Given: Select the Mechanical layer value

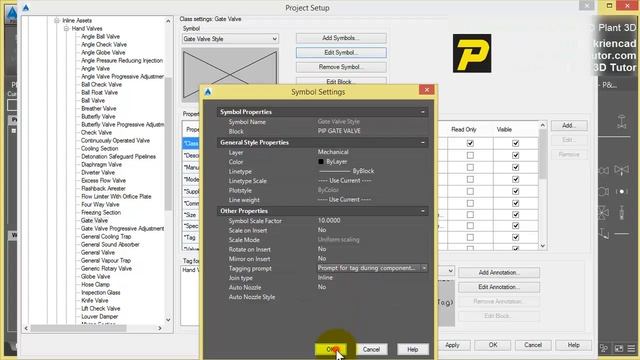Looking at the screenshot, I should click(333, 152).
